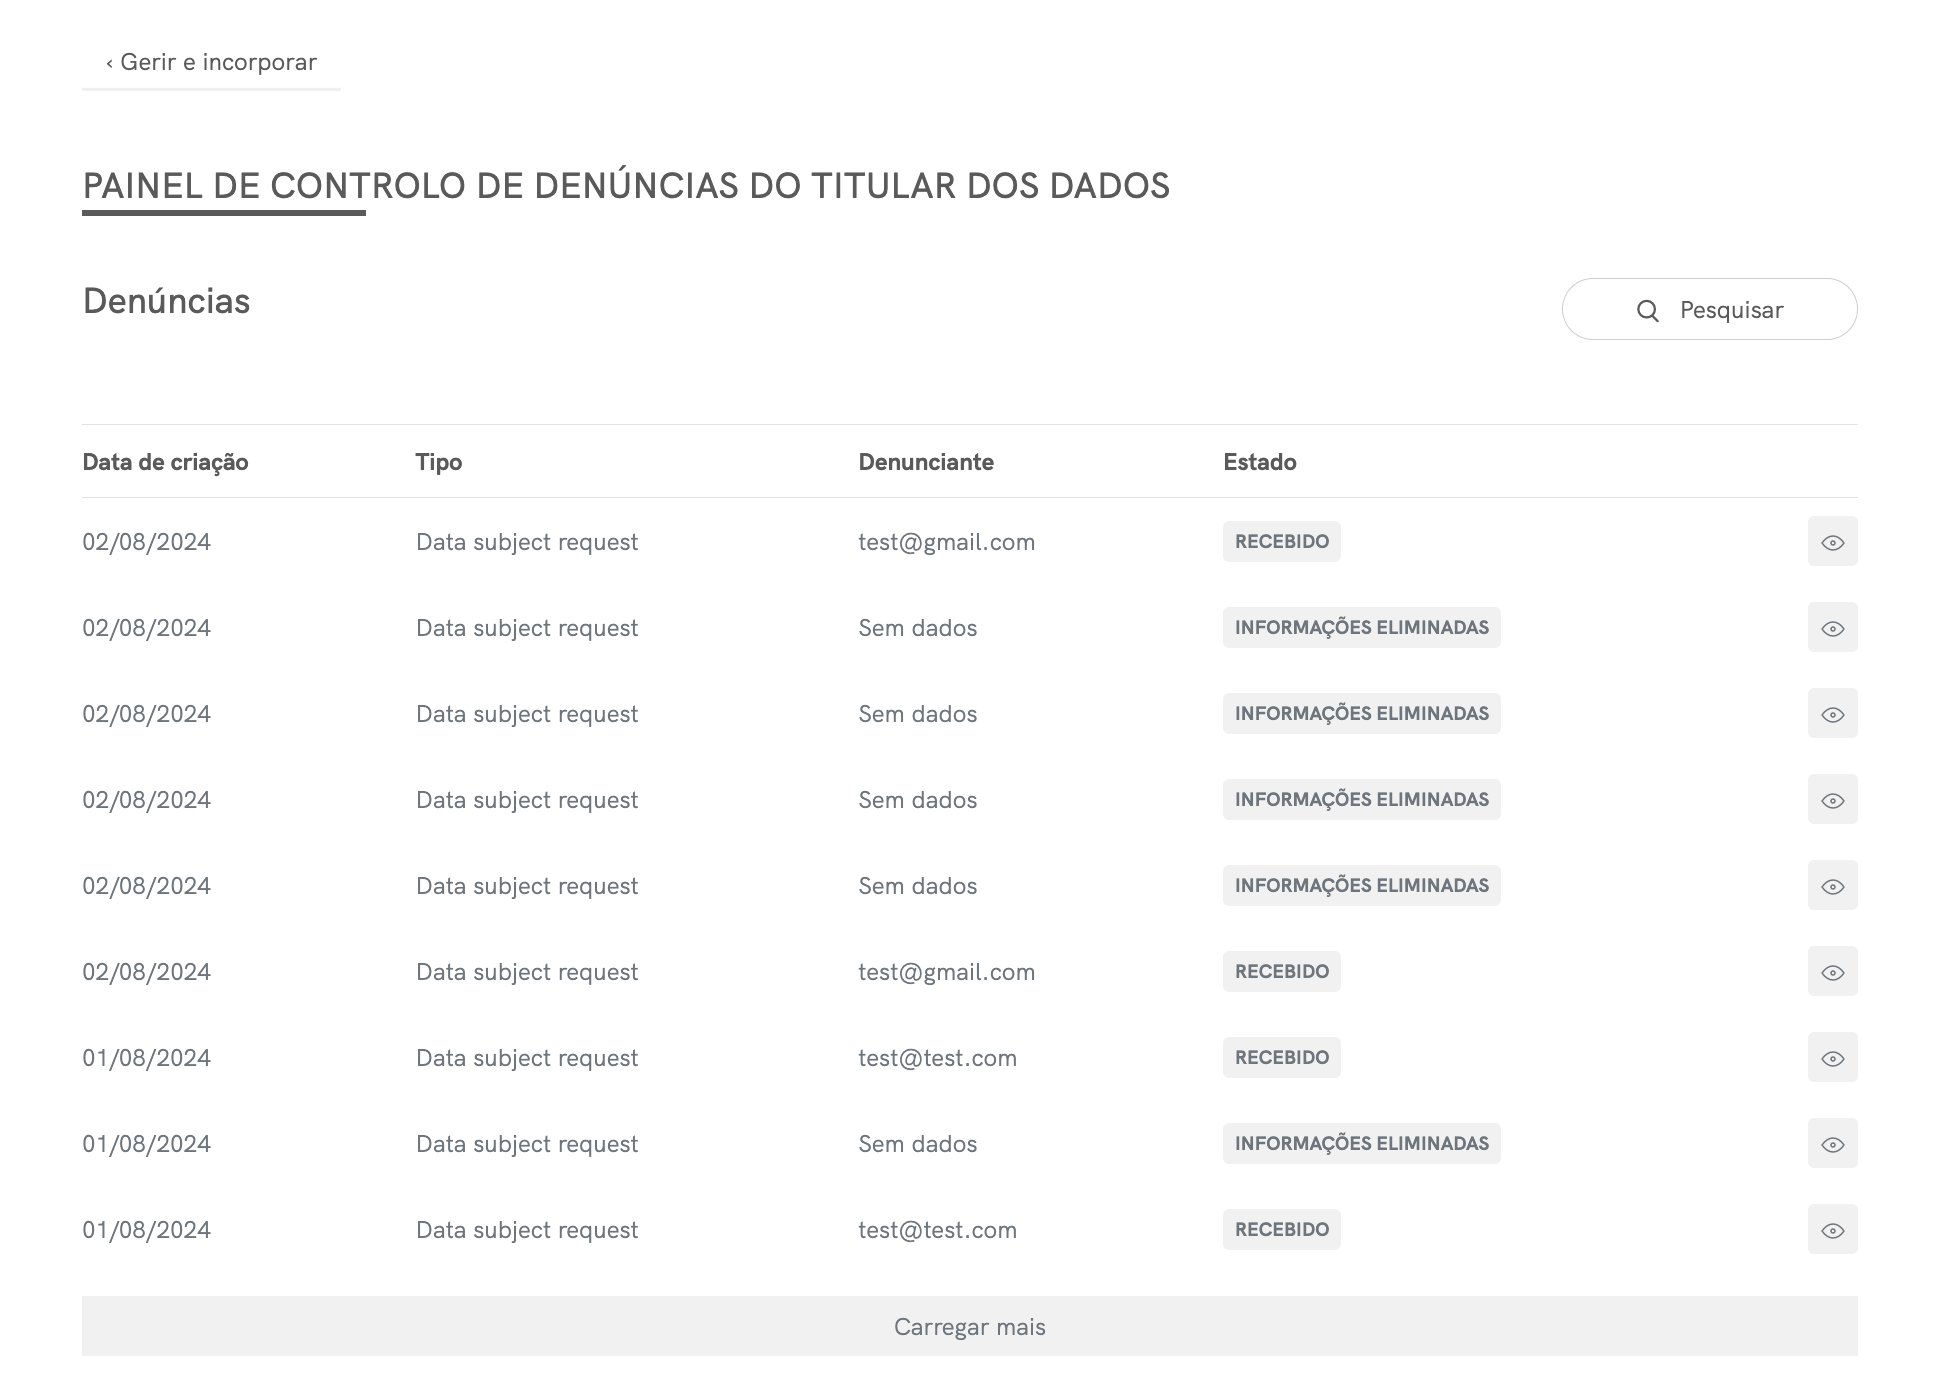This screenshot has width=1940, height=1390.
Task: Open eye icon on third denúncia row
Action: point(1832,714)
